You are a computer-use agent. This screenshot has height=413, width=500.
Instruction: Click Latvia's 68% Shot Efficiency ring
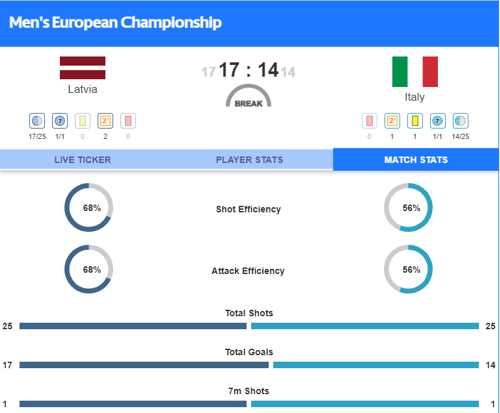[89, 207]
